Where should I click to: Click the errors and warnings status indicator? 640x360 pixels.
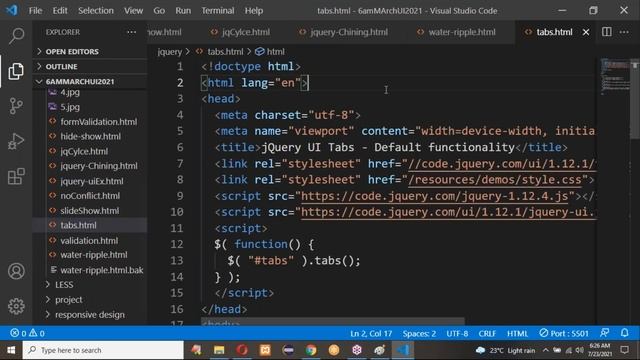pyautogui.click(x=27, y=333)
